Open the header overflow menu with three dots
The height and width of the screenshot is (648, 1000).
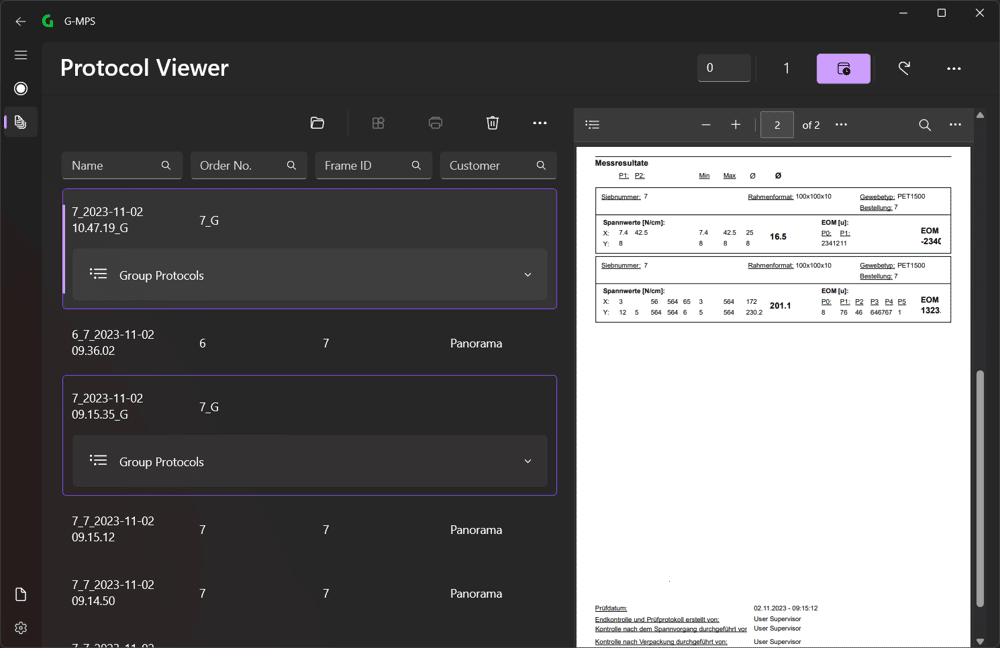pyautogui.click(x=954, y=68)
